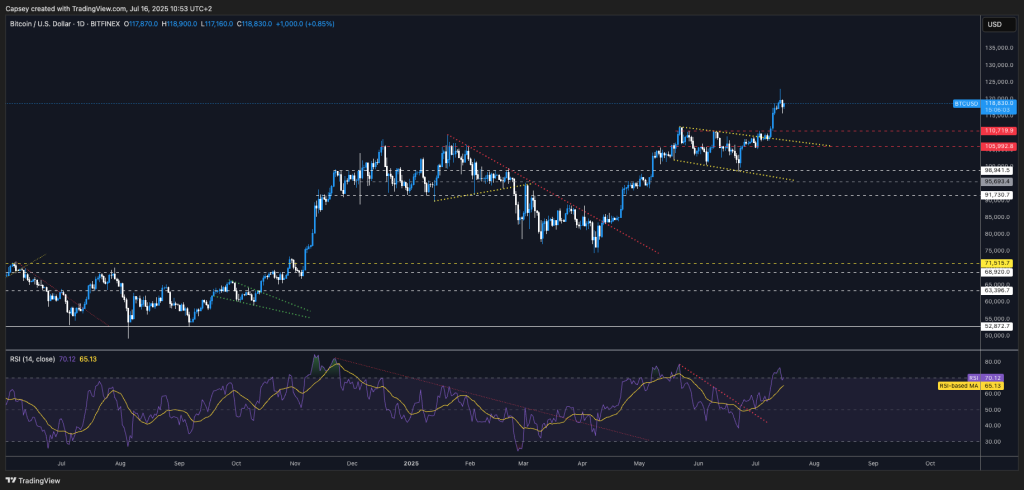This screenshot has height=490, width=1024.
Task: Click the white 98,941.5 price level label
Action: [999, 171]
